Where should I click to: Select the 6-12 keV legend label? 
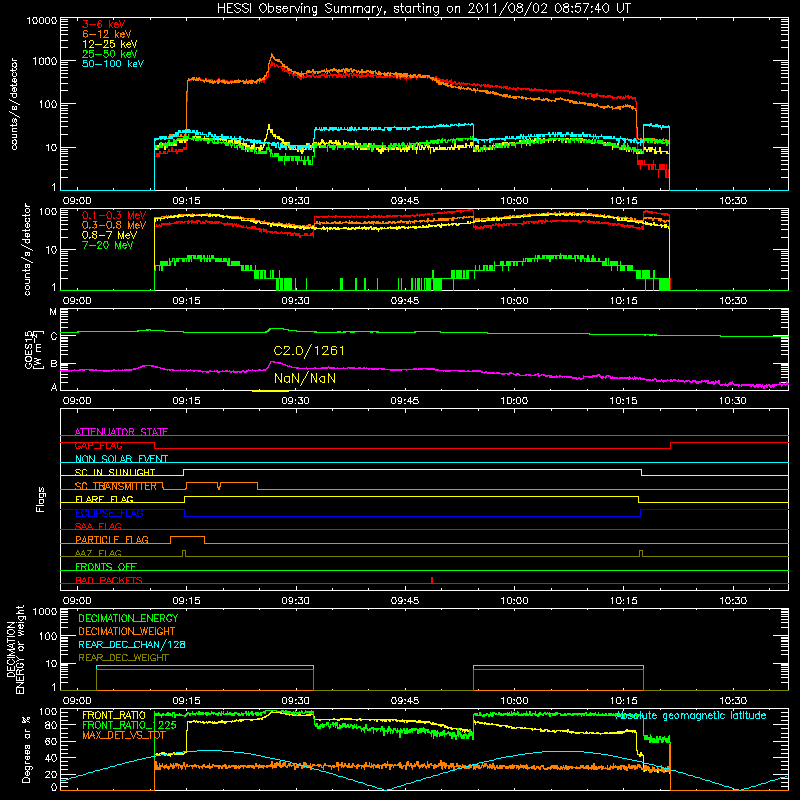pyautogui.click(x=107, y=34)
